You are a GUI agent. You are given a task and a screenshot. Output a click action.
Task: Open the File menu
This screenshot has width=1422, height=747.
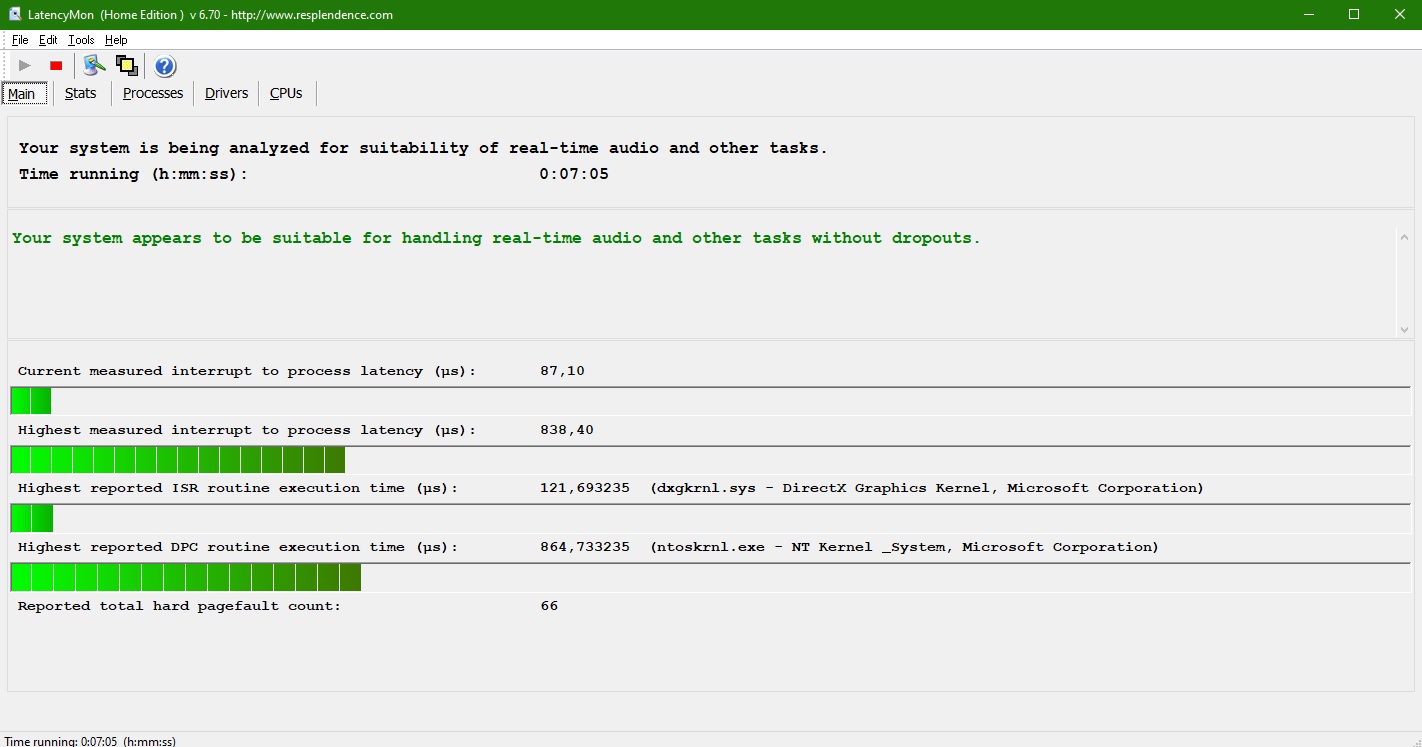click(20, 40)
